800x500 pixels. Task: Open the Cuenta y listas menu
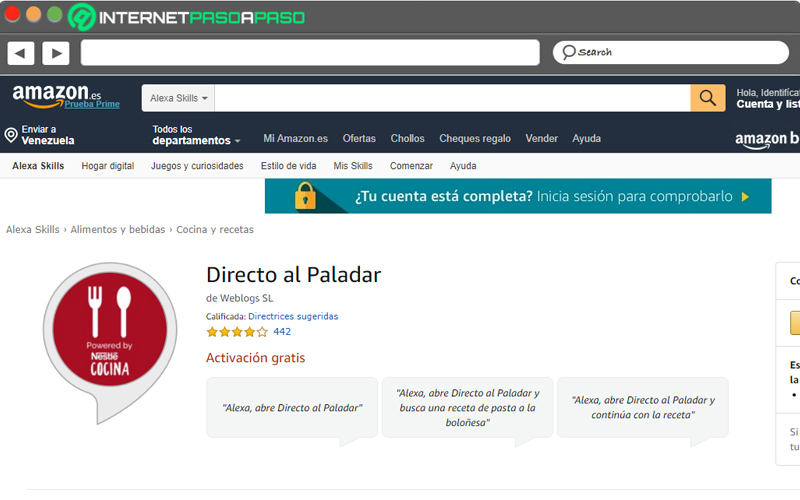pyautogui.click(x=768, y=98)
